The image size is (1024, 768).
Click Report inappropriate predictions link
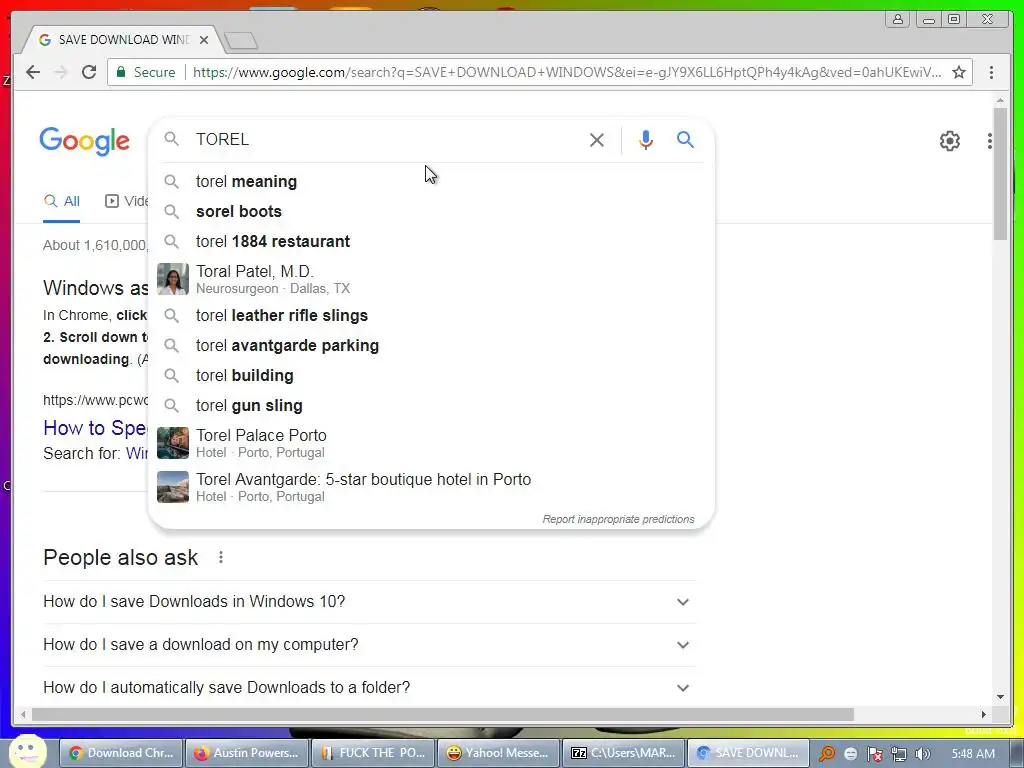pyautogui.click(x=618, y=519)
